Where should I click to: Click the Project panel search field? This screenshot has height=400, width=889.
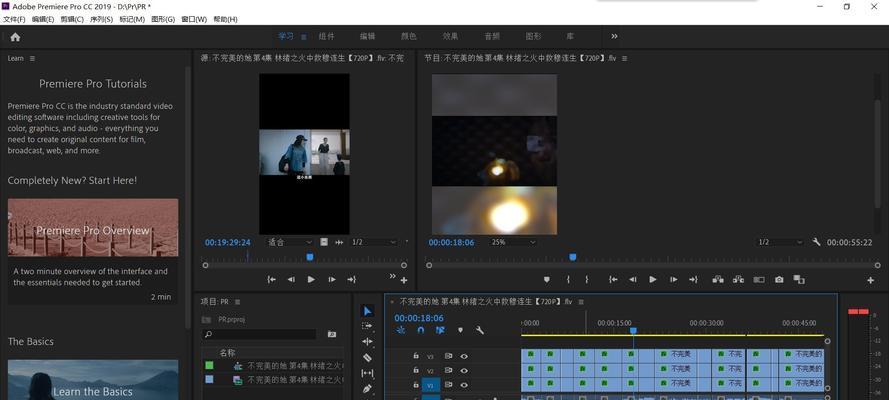pos(259,334)
